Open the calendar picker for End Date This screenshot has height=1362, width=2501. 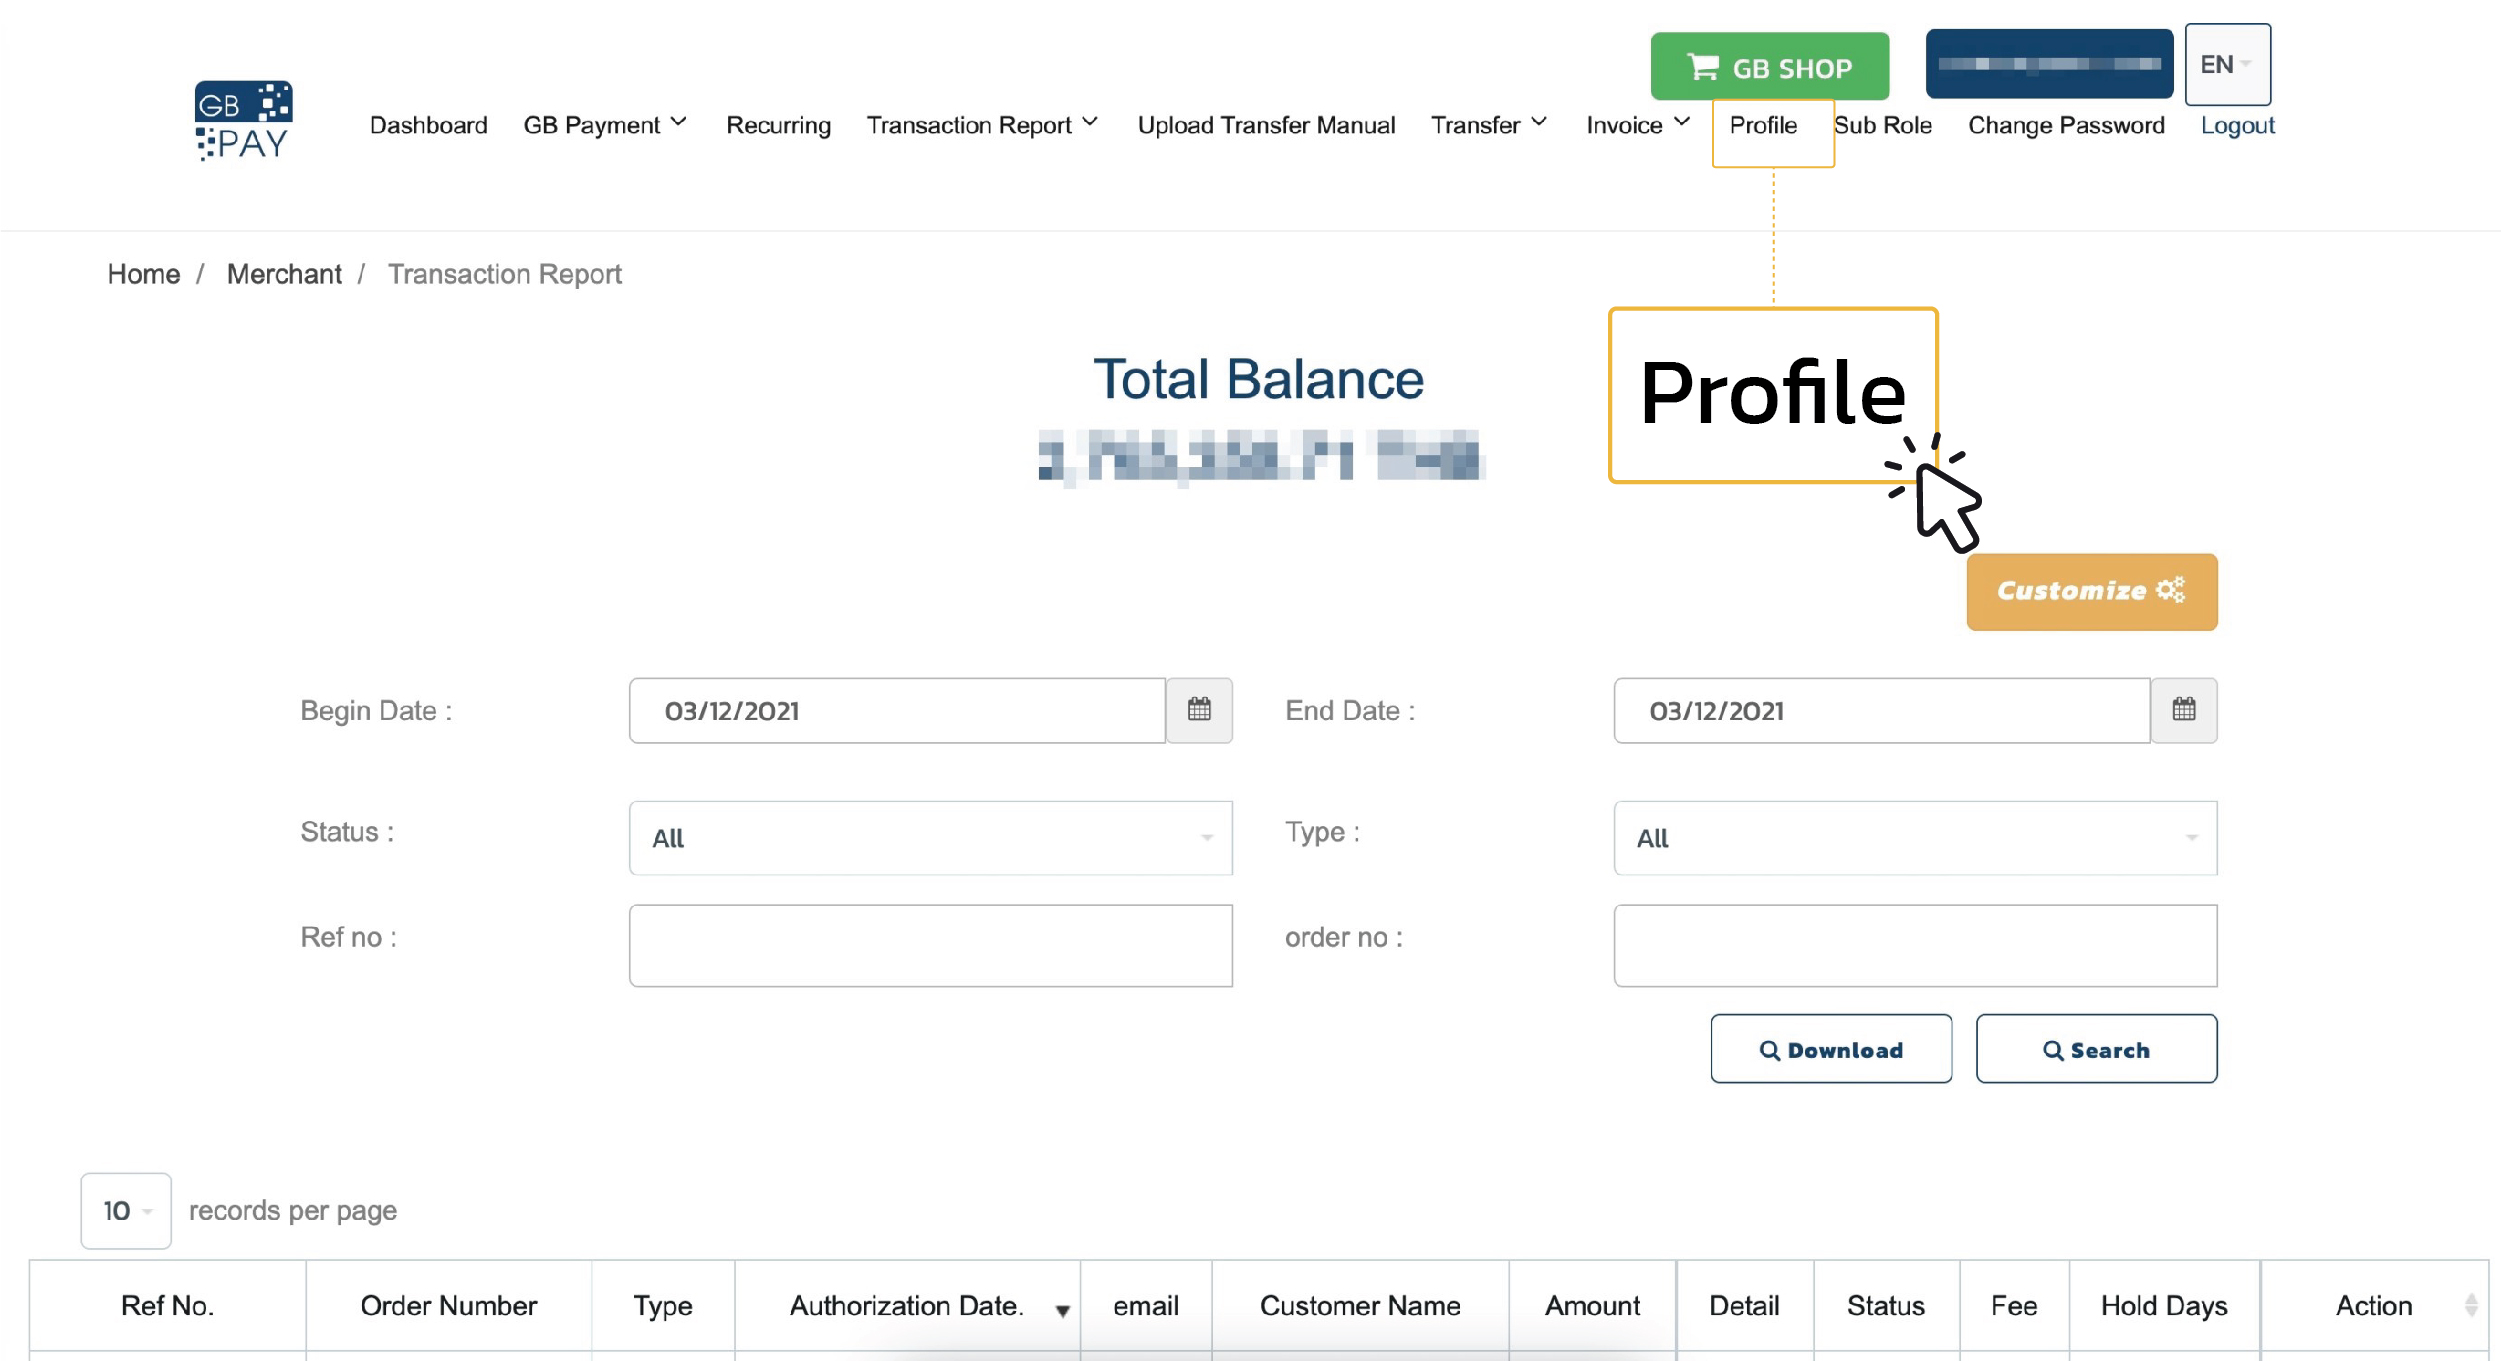[2185, 710]
